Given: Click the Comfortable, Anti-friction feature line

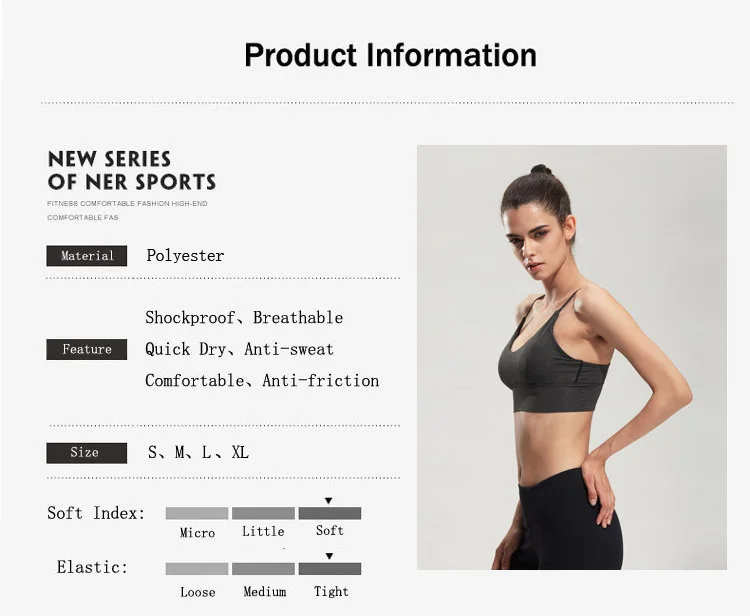Looking at the screenshot, I should (x=262, y=381).
